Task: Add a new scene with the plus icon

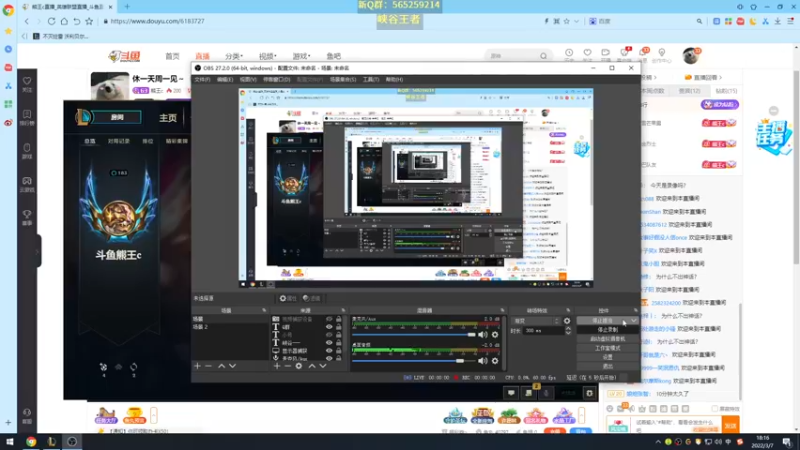Action: click(197, 366)
